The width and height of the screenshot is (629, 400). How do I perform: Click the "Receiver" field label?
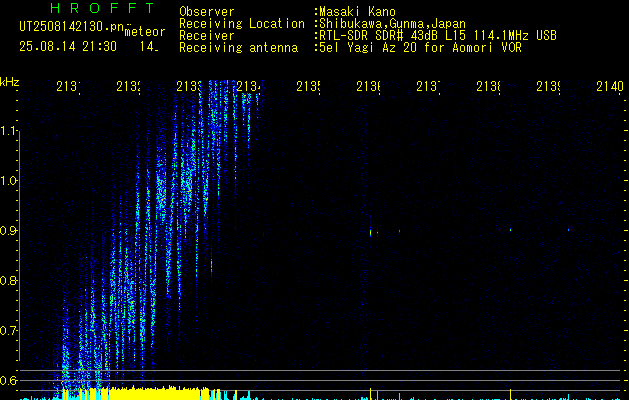click(207, 36)
